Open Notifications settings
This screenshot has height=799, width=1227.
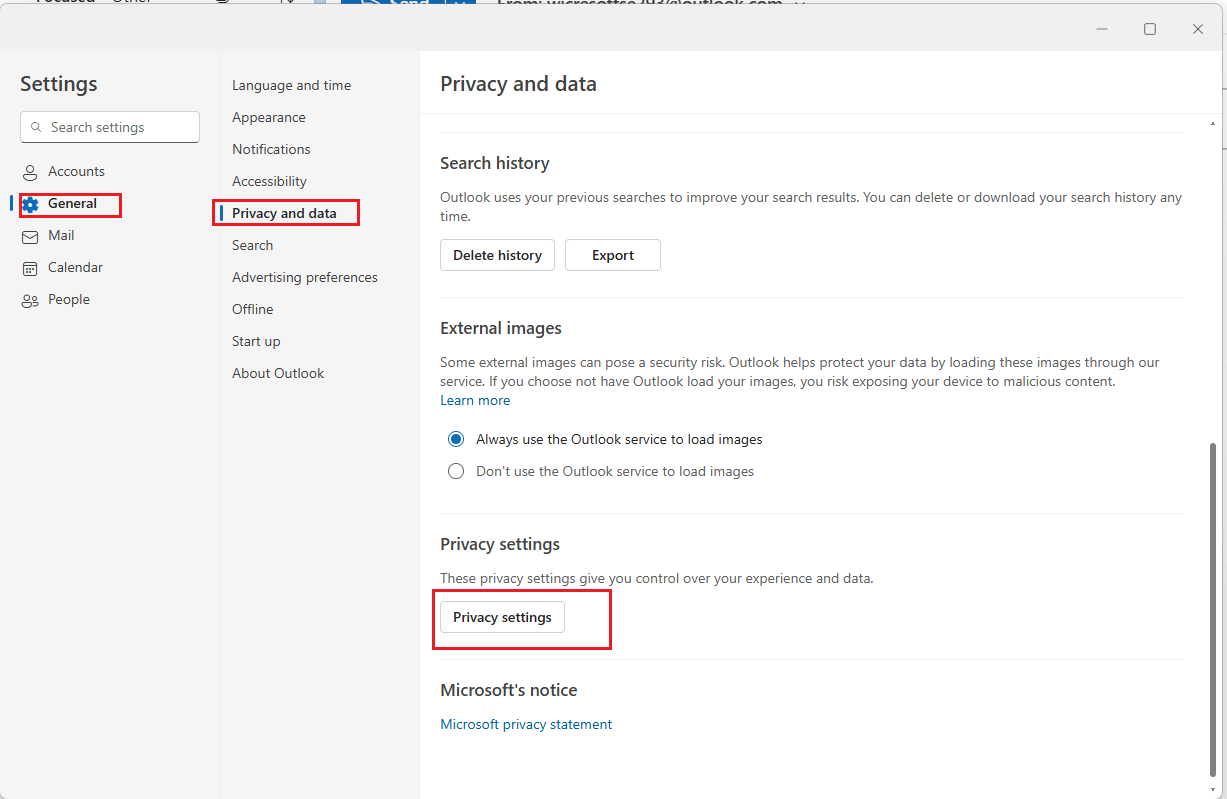pyautogui.click(x=270, y=148)
